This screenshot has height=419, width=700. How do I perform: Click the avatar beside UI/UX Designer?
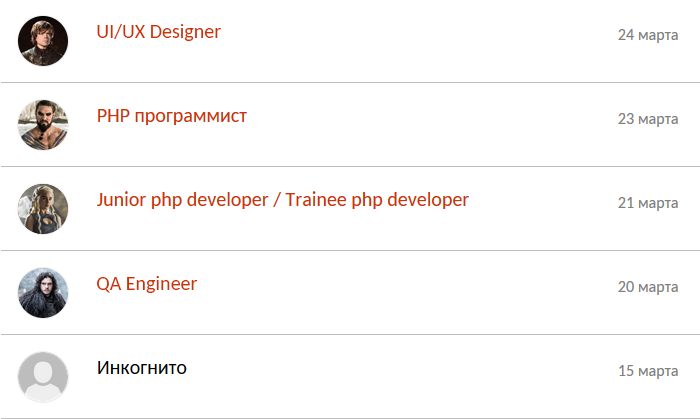click(43, 41)
